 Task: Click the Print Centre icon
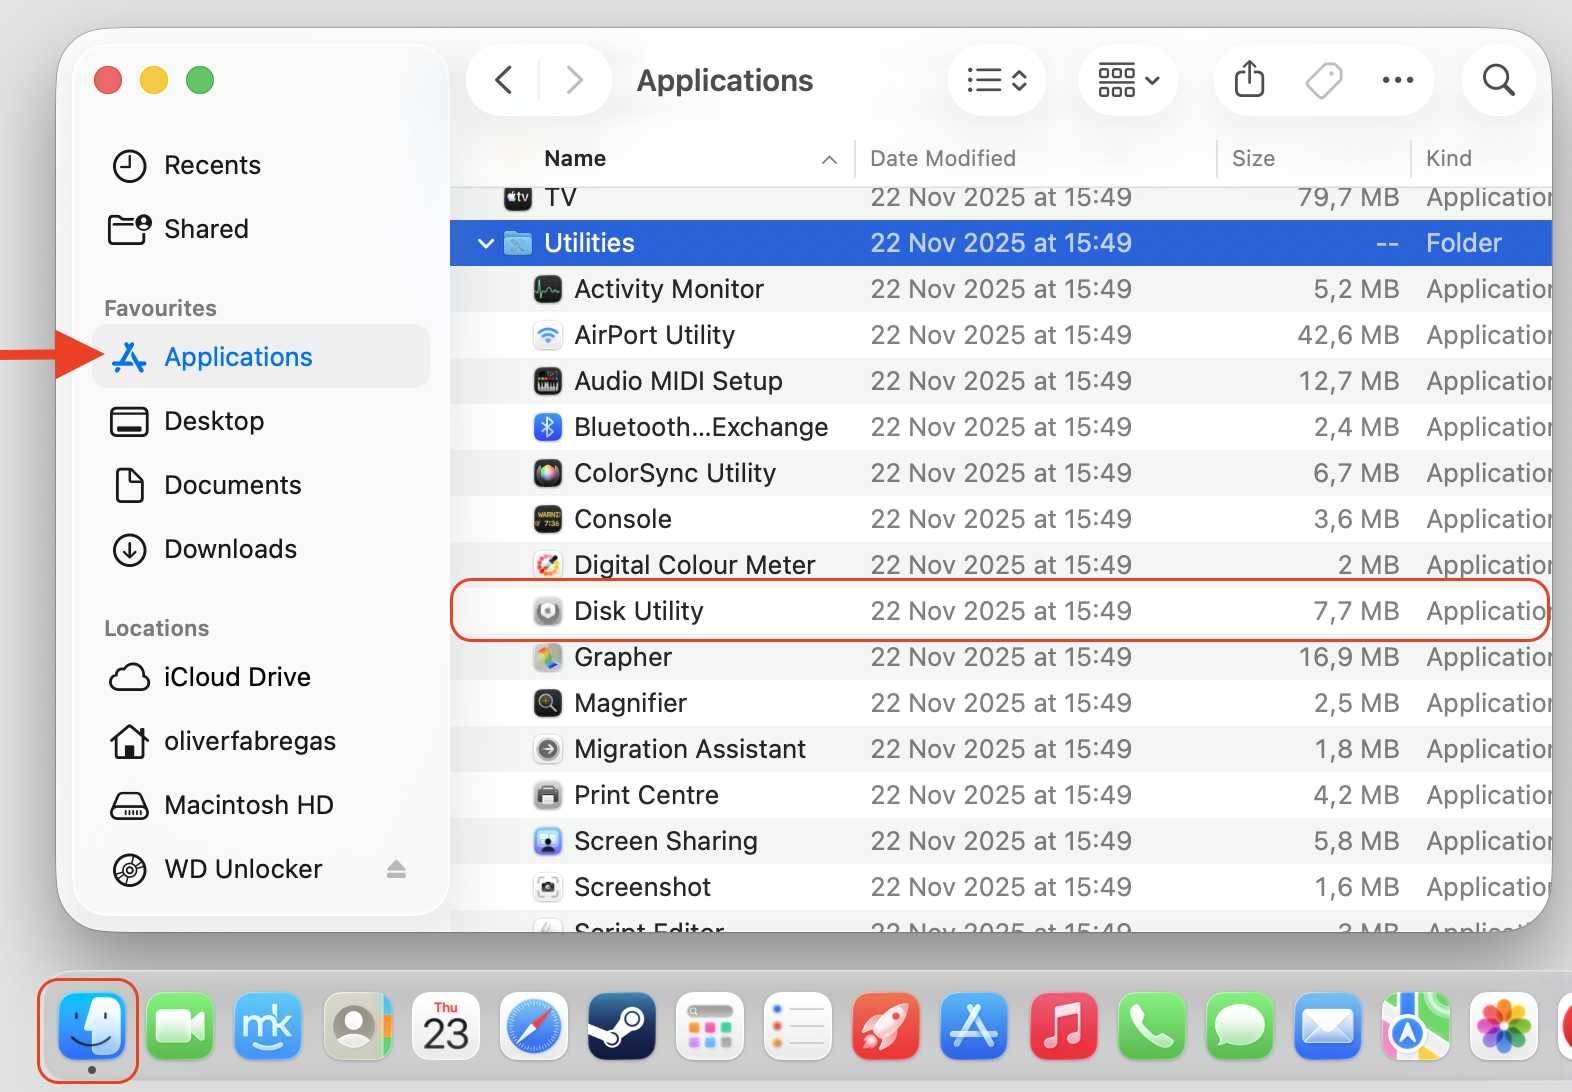click(x=548, y=795)
